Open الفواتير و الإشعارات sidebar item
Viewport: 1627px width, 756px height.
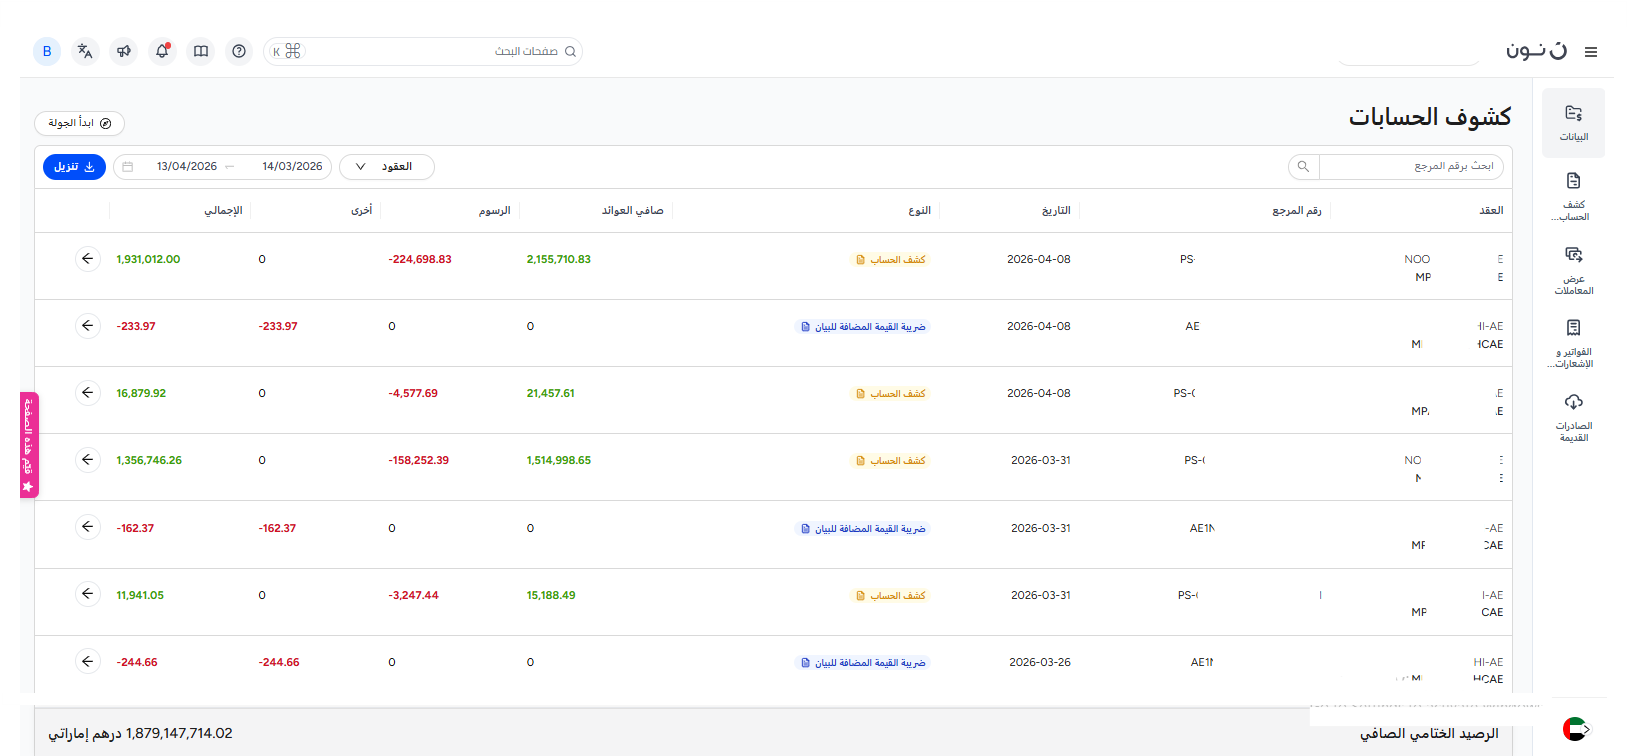tap(1573, 343)
